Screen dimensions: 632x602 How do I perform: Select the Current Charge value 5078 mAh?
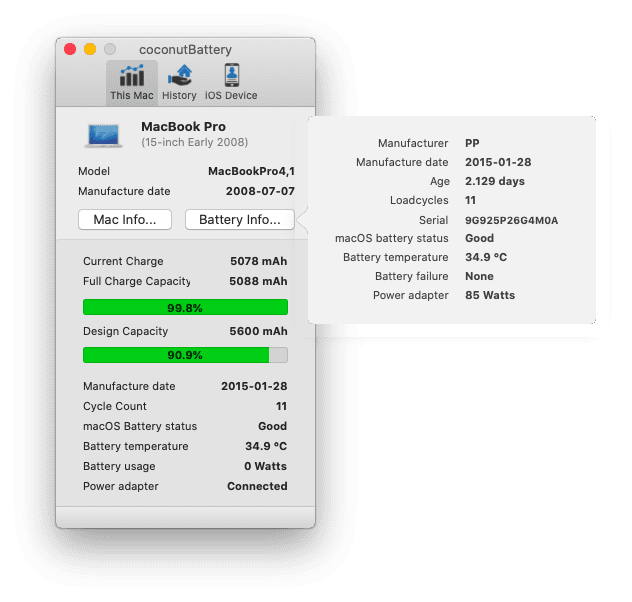[259, 261]
